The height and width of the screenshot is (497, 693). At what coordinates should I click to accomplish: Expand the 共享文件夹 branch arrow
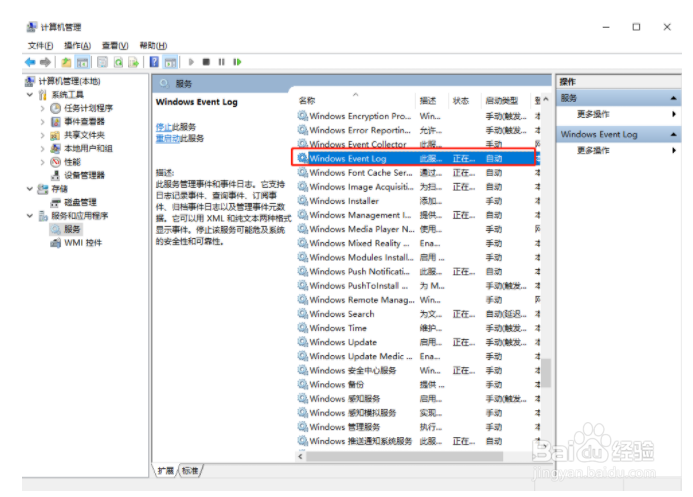43,135
